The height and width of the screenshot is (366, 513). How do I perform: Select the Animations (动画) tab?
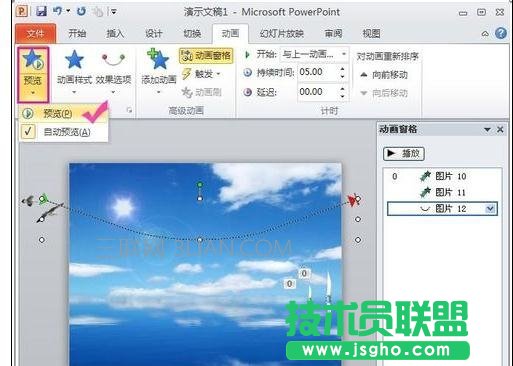pos(230,34)
